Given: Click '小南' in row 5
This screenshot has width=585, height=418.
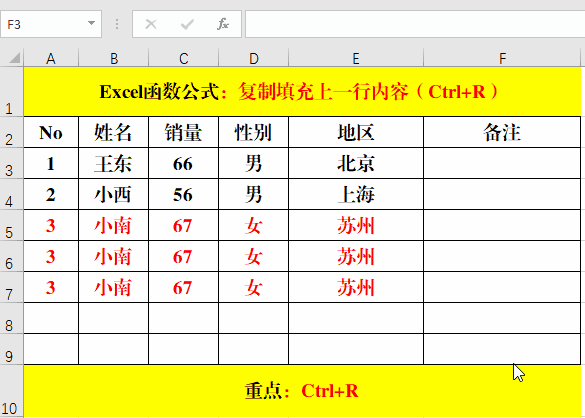Looking at the screenshot, I should click(x=113, y=225).
